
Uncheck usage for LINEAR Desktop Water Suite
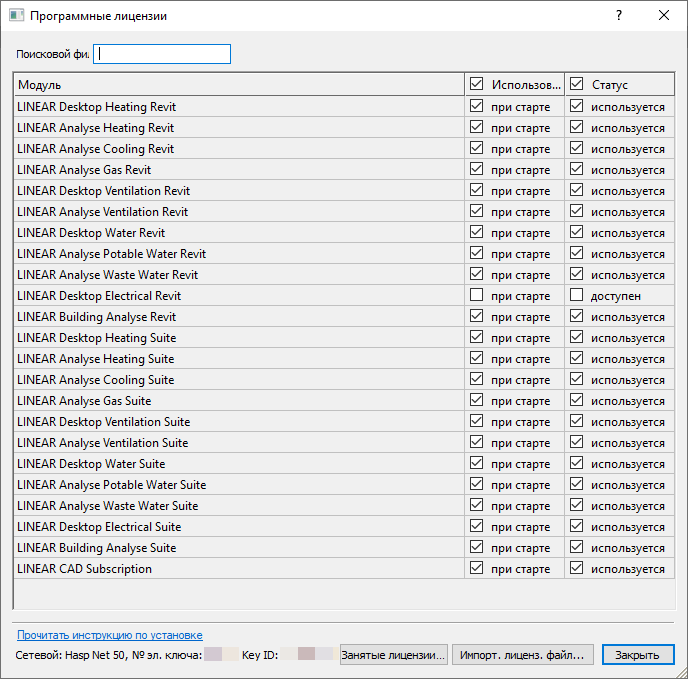[x=476, y=463]
